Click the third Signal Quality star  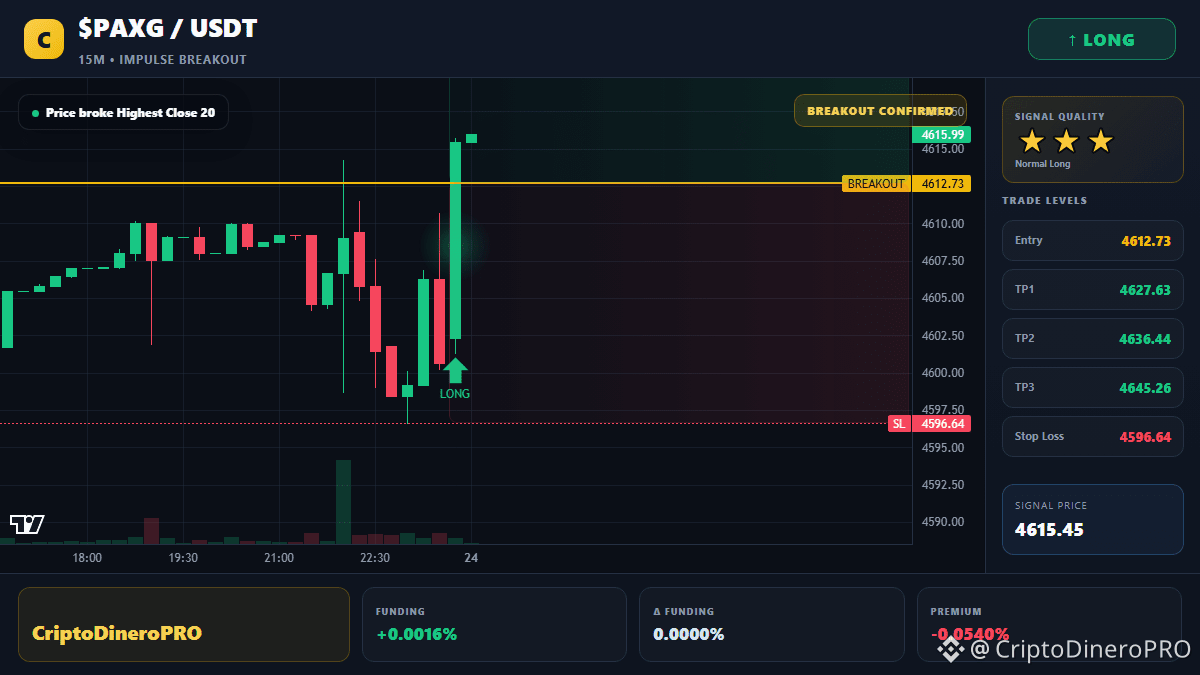1100,141
